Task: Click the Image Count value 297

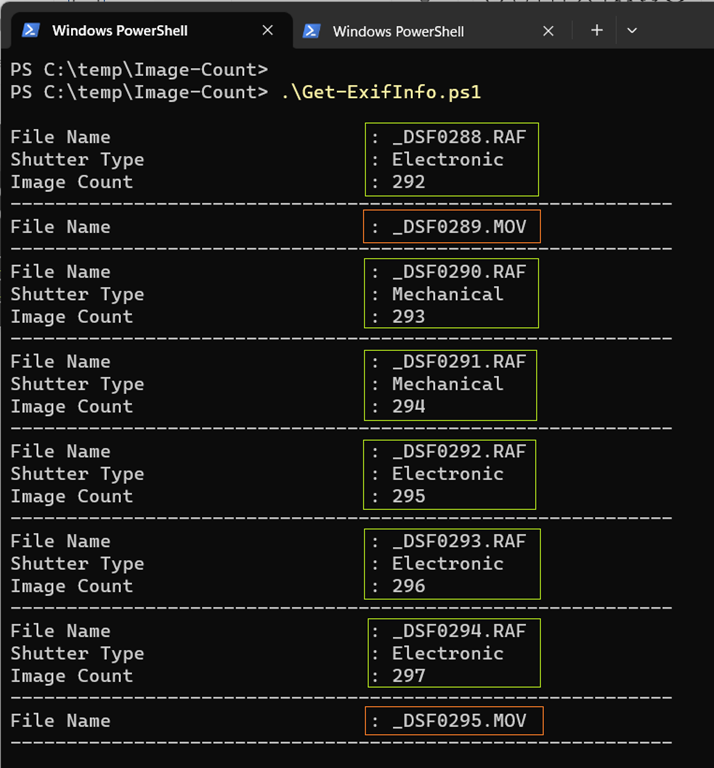Action: [409, 676]
